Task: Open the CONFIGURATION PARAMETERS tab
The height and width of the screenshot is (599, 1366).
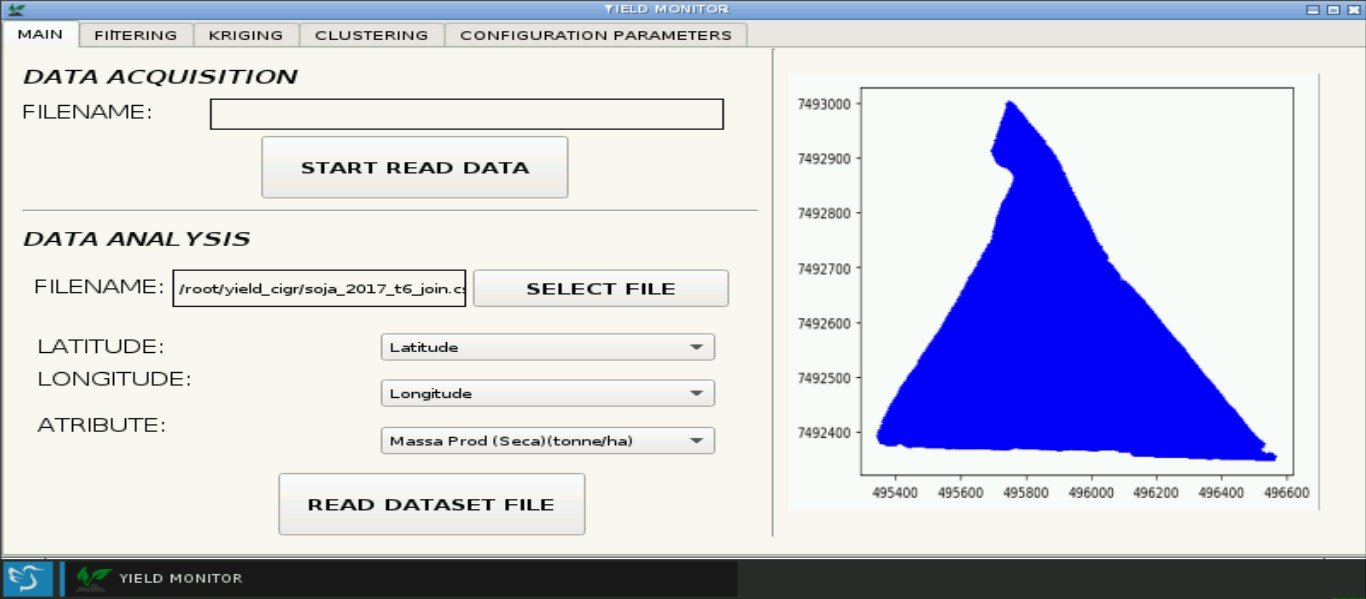Action: (x=596, y=35)
